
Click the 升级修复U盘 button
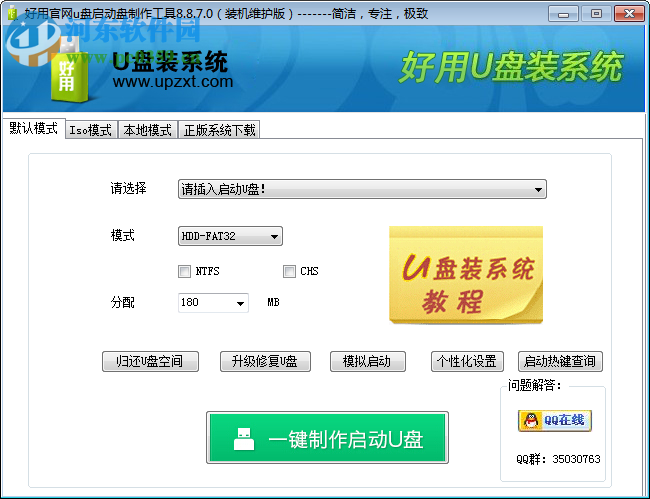265,361
